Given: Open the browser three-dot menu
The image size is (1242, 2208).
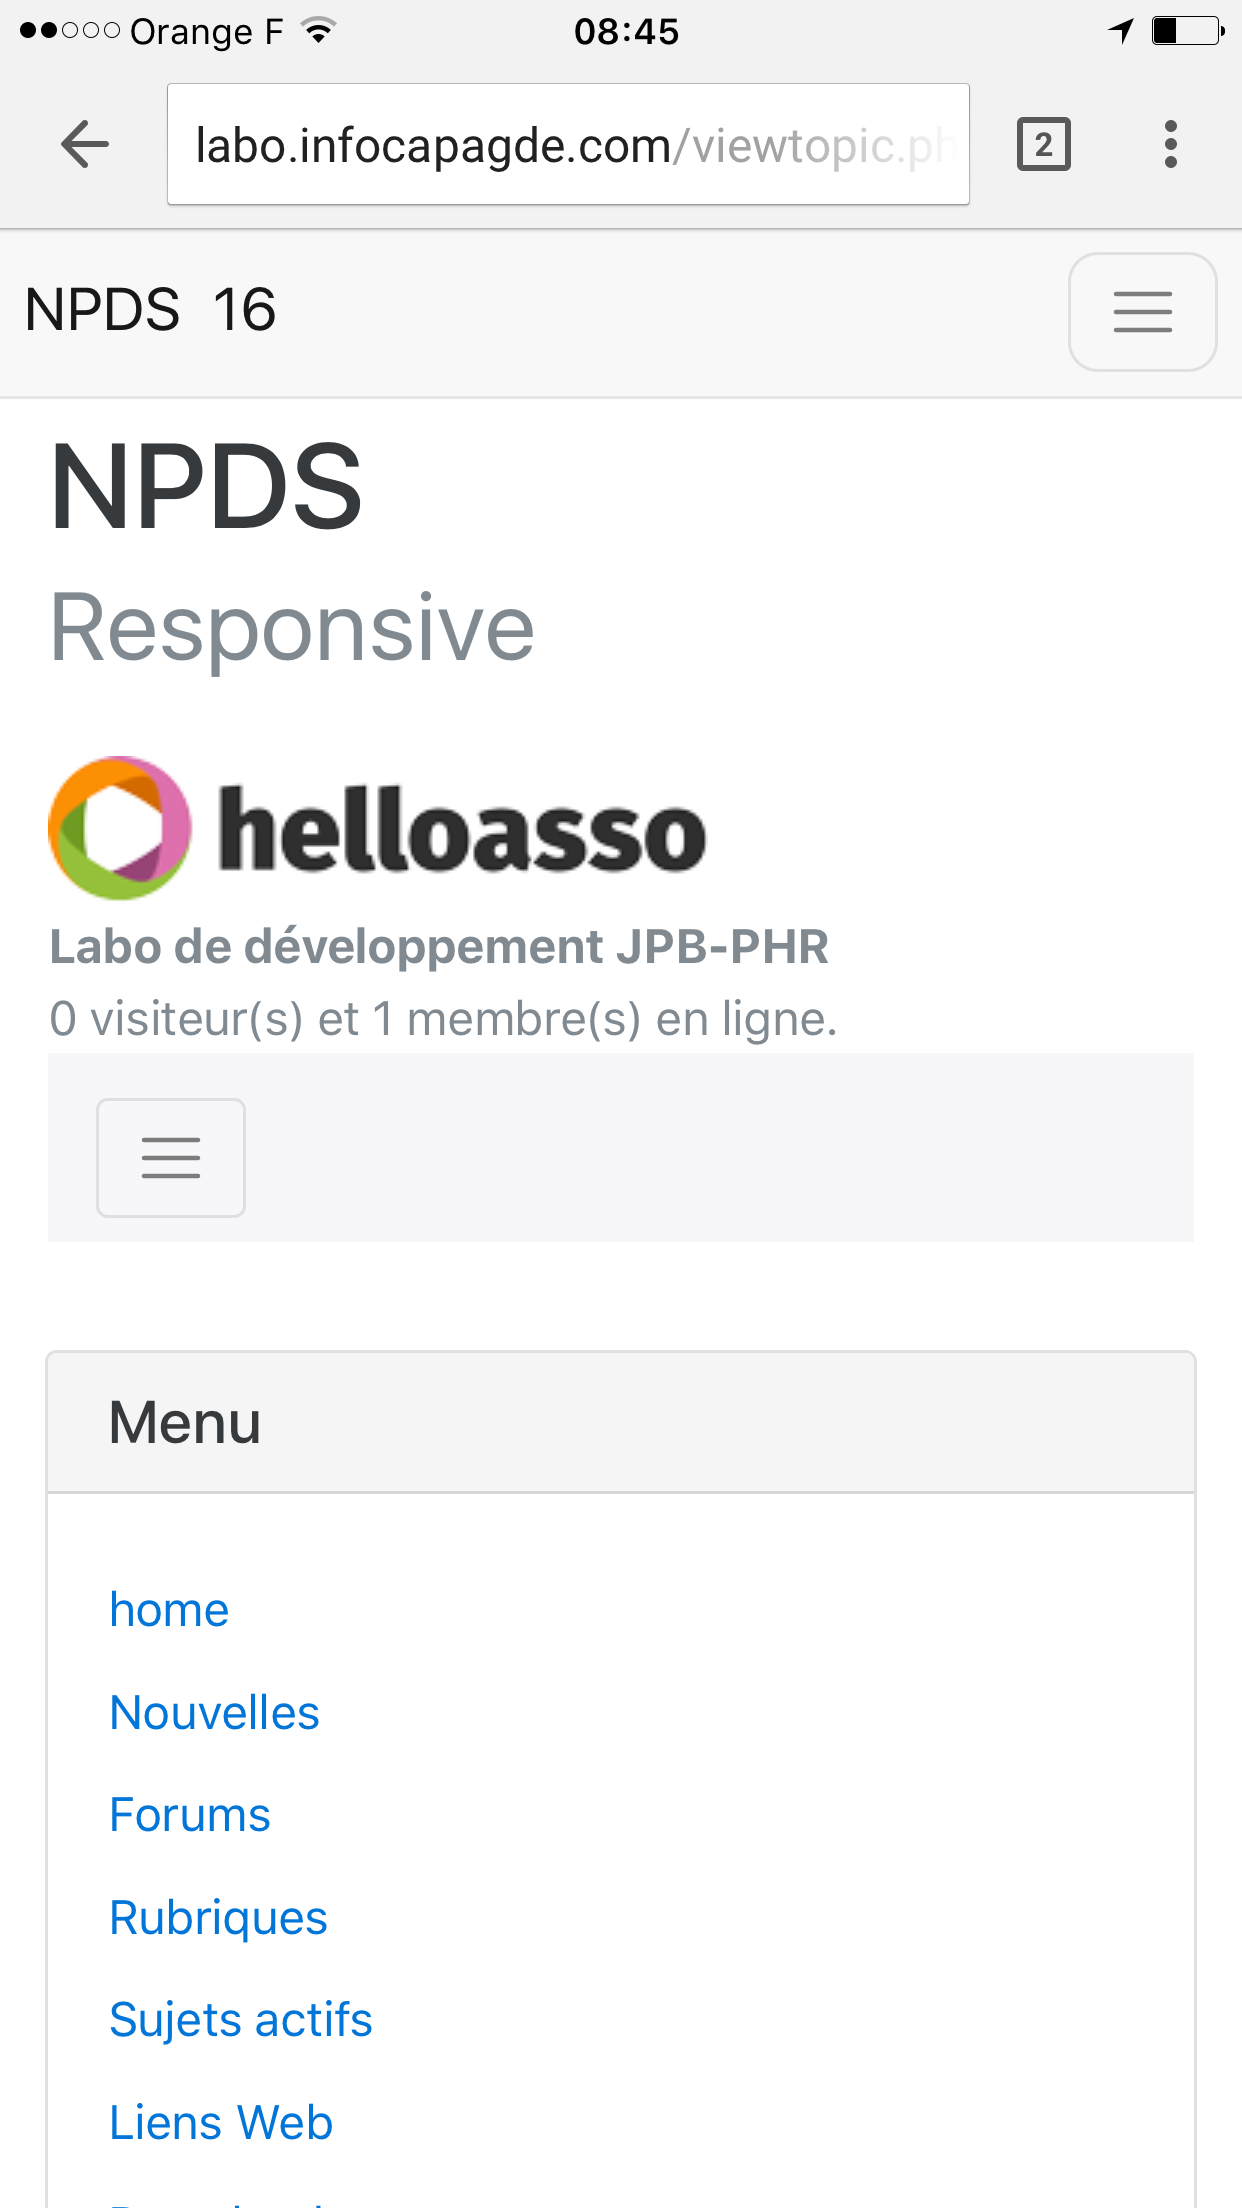Looking at the screenshot, I should click(x=1170, y=145).
